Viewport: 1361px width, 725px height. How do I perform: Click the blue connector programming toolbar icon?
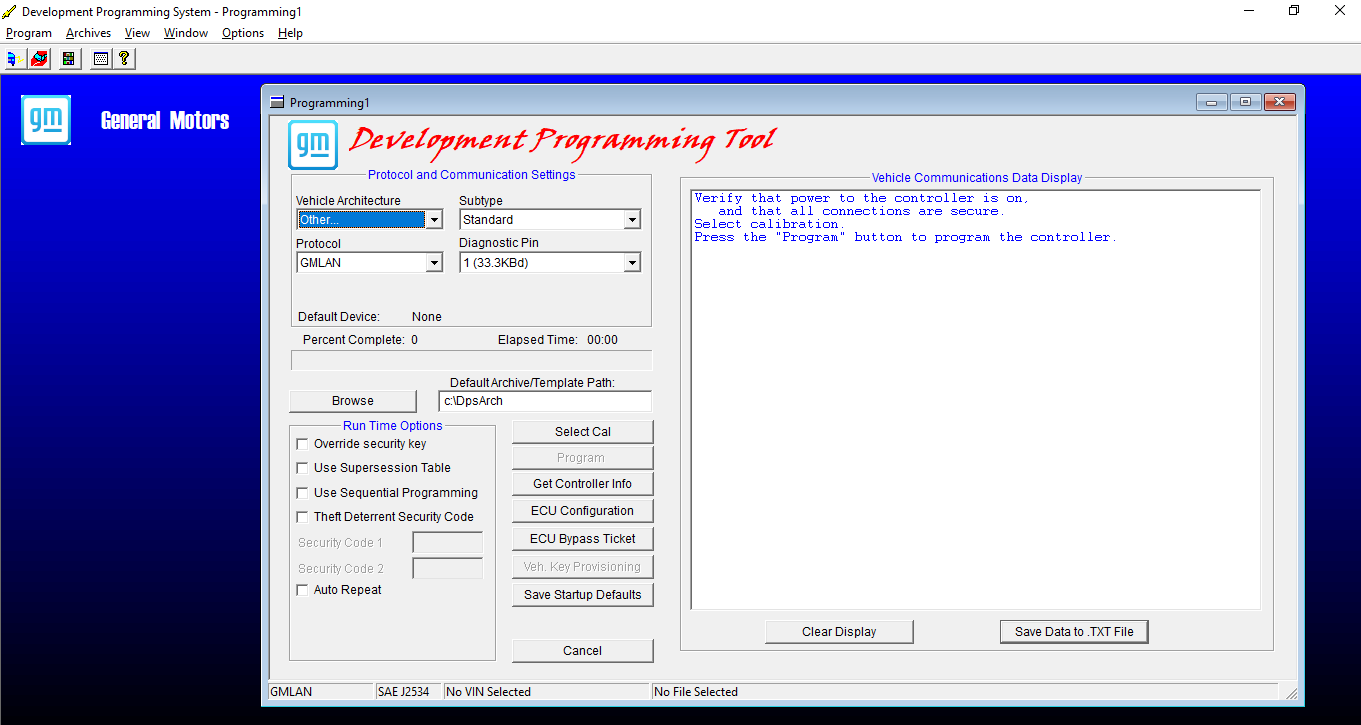[x=16, y=59]
